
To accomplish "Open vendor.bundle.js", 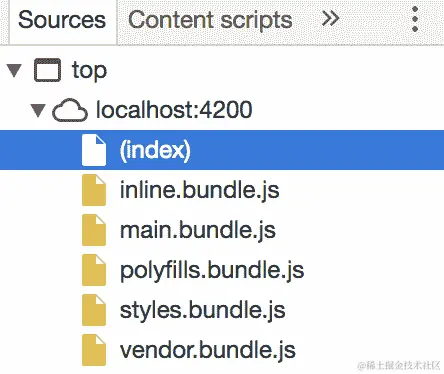I will coord(208,350).
